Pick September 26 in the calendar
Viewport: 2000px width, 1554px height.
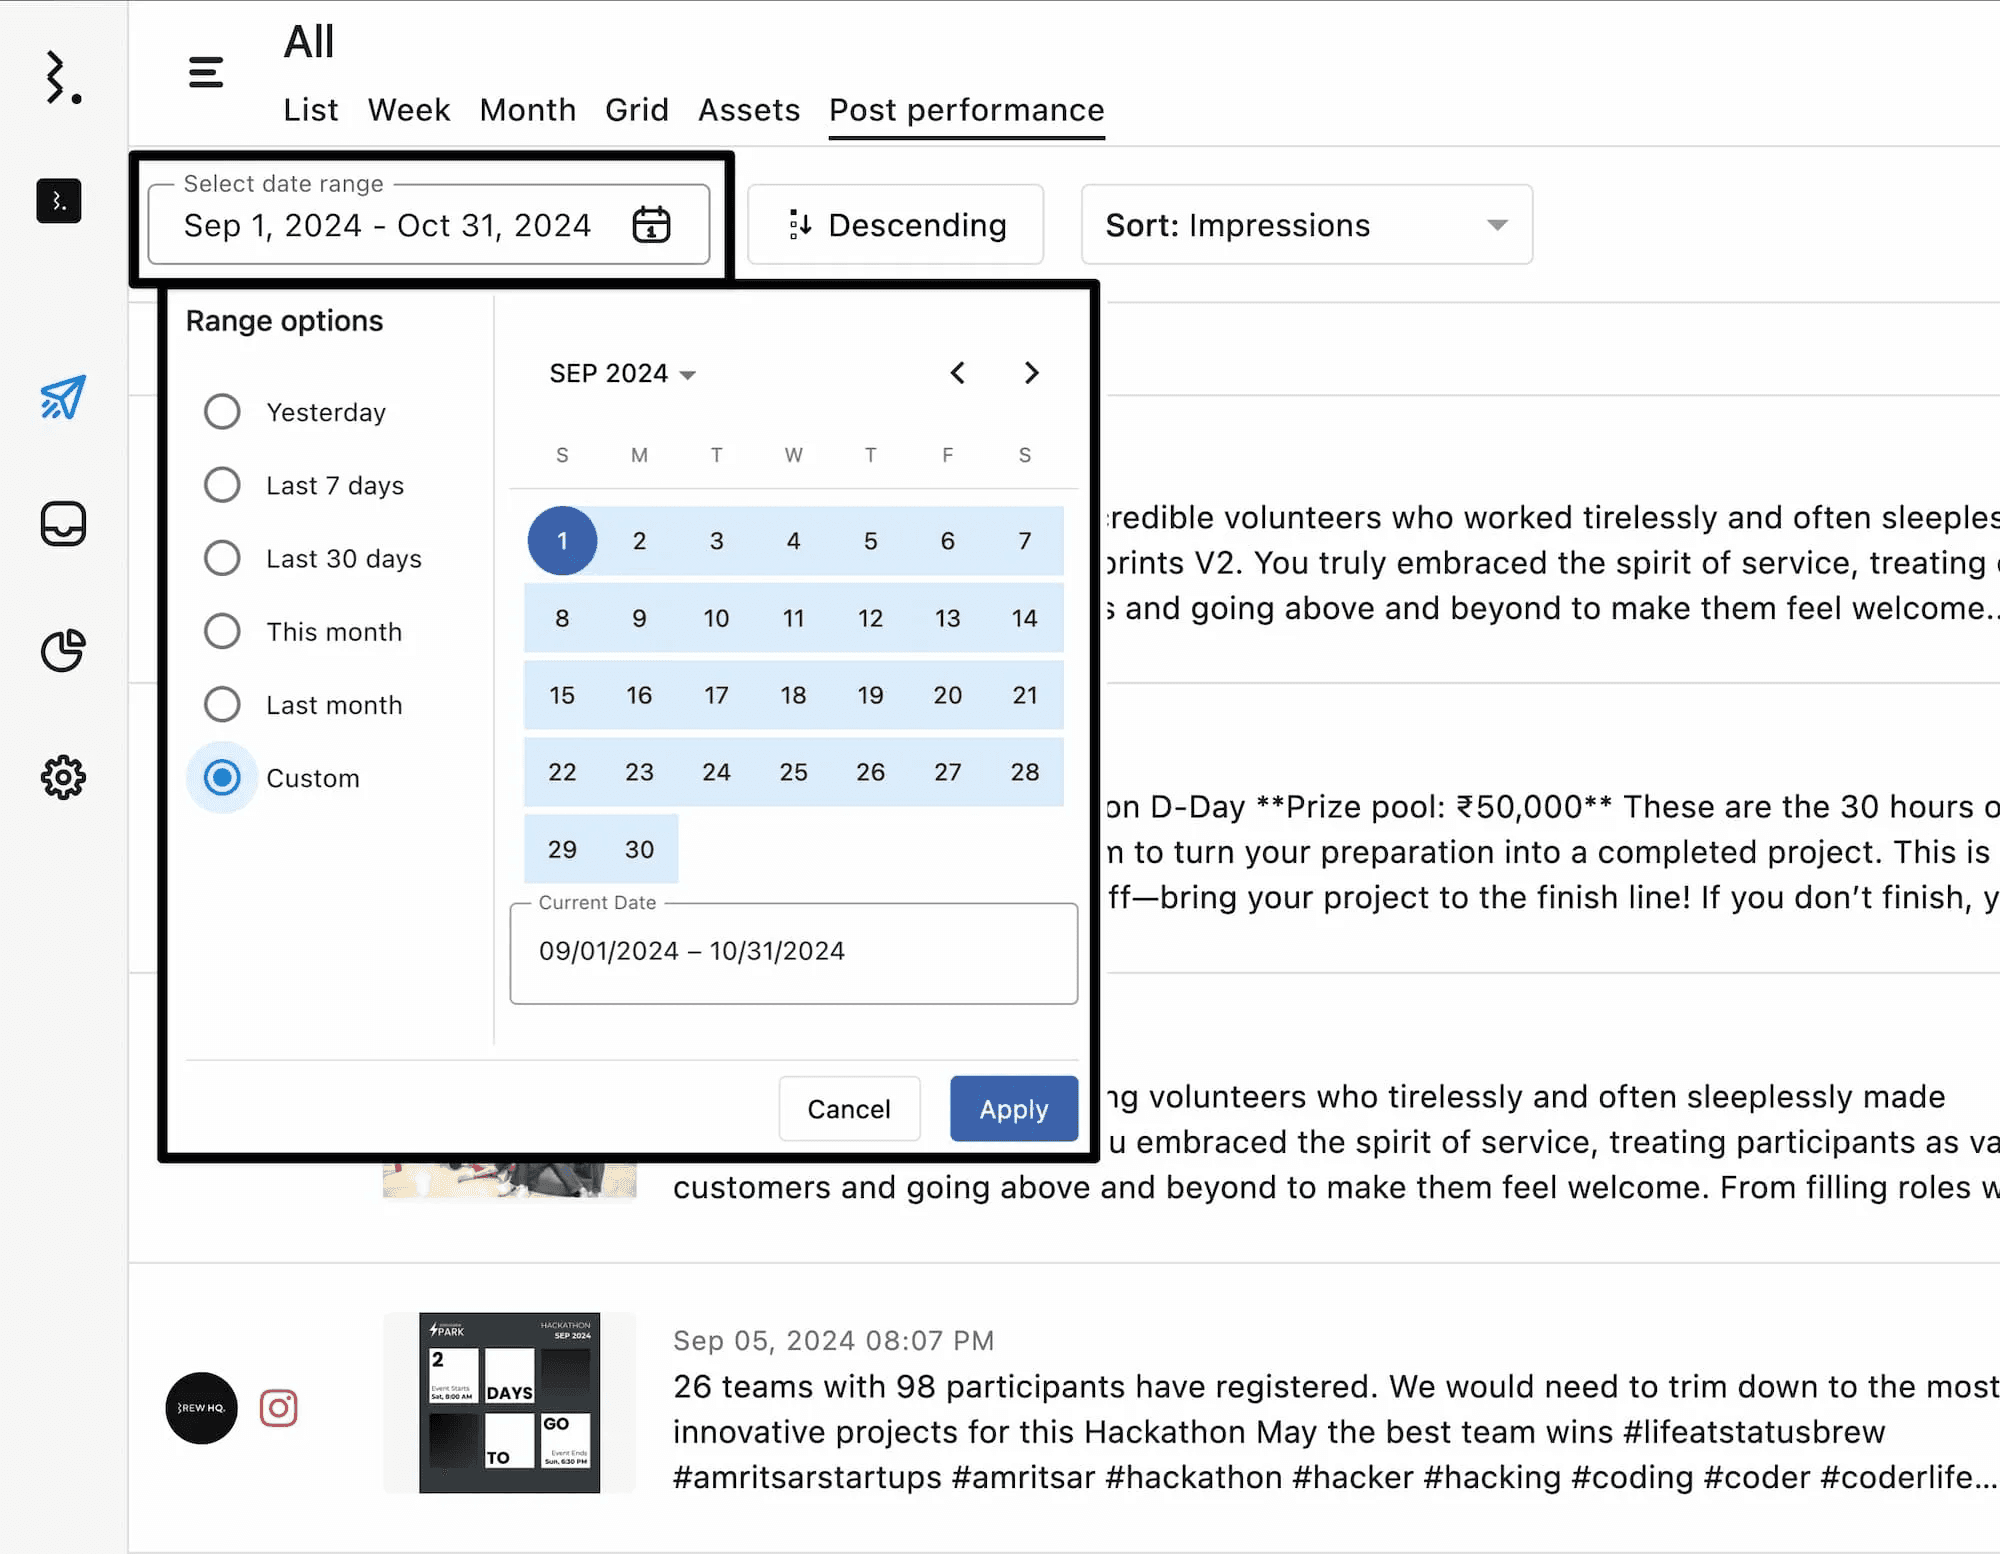point(870,772)
